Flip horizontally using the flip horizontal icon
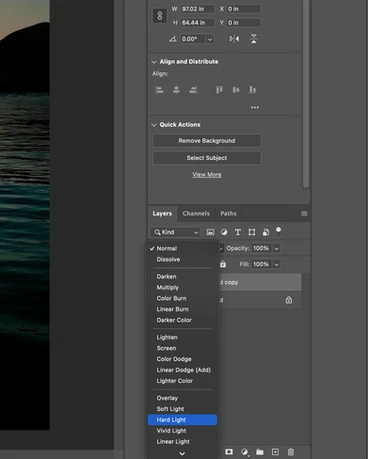The image size is (368, 459). coord(234,39)
